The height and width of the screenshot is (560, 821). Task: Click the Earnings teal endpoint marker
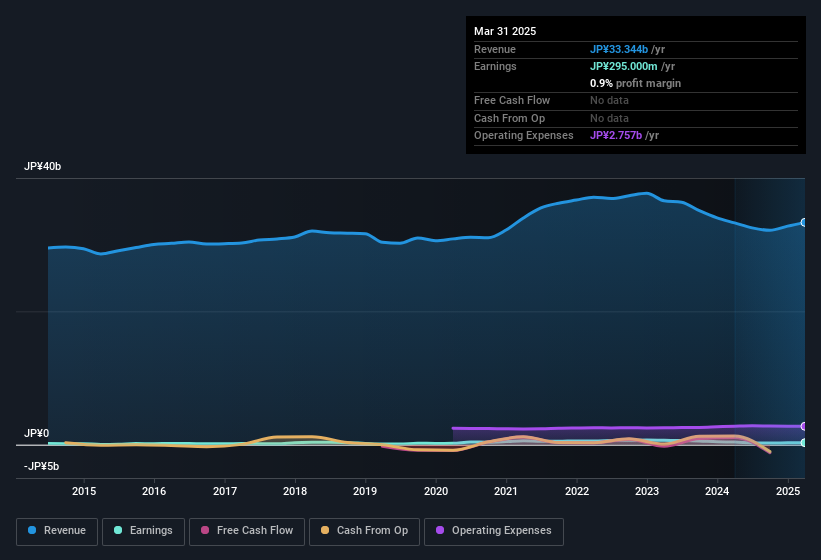point(804,443)
